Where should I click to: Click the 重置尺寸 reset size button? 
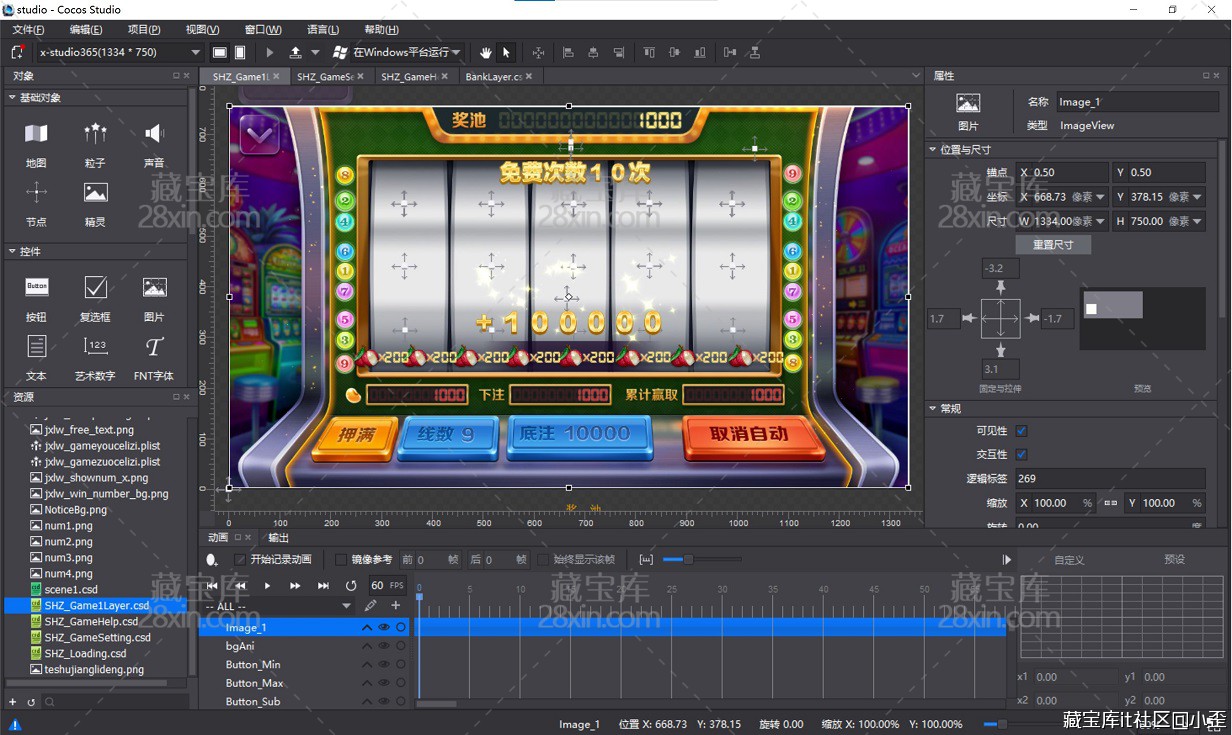pyautogui.click(x=1053, y=245)
